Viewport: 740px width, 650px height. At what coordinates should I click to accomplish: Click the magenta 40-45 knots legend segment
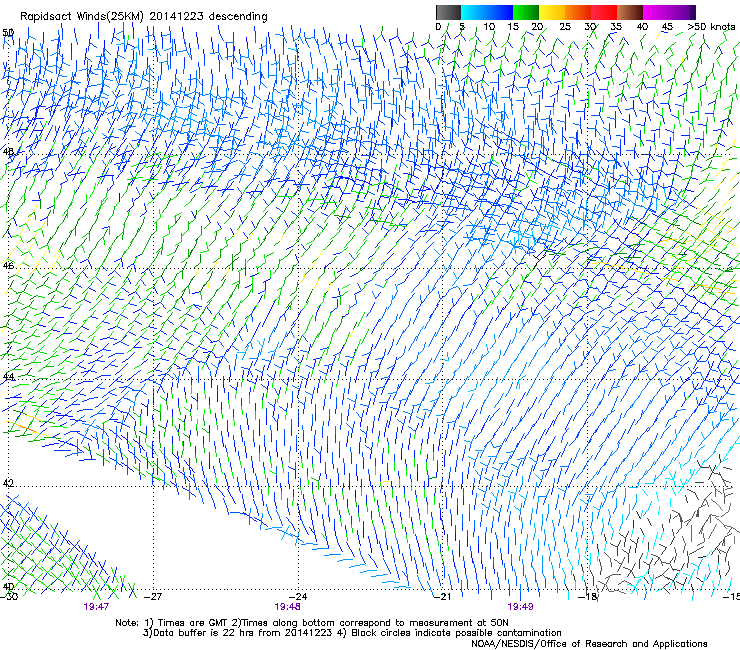click(656, 12)
